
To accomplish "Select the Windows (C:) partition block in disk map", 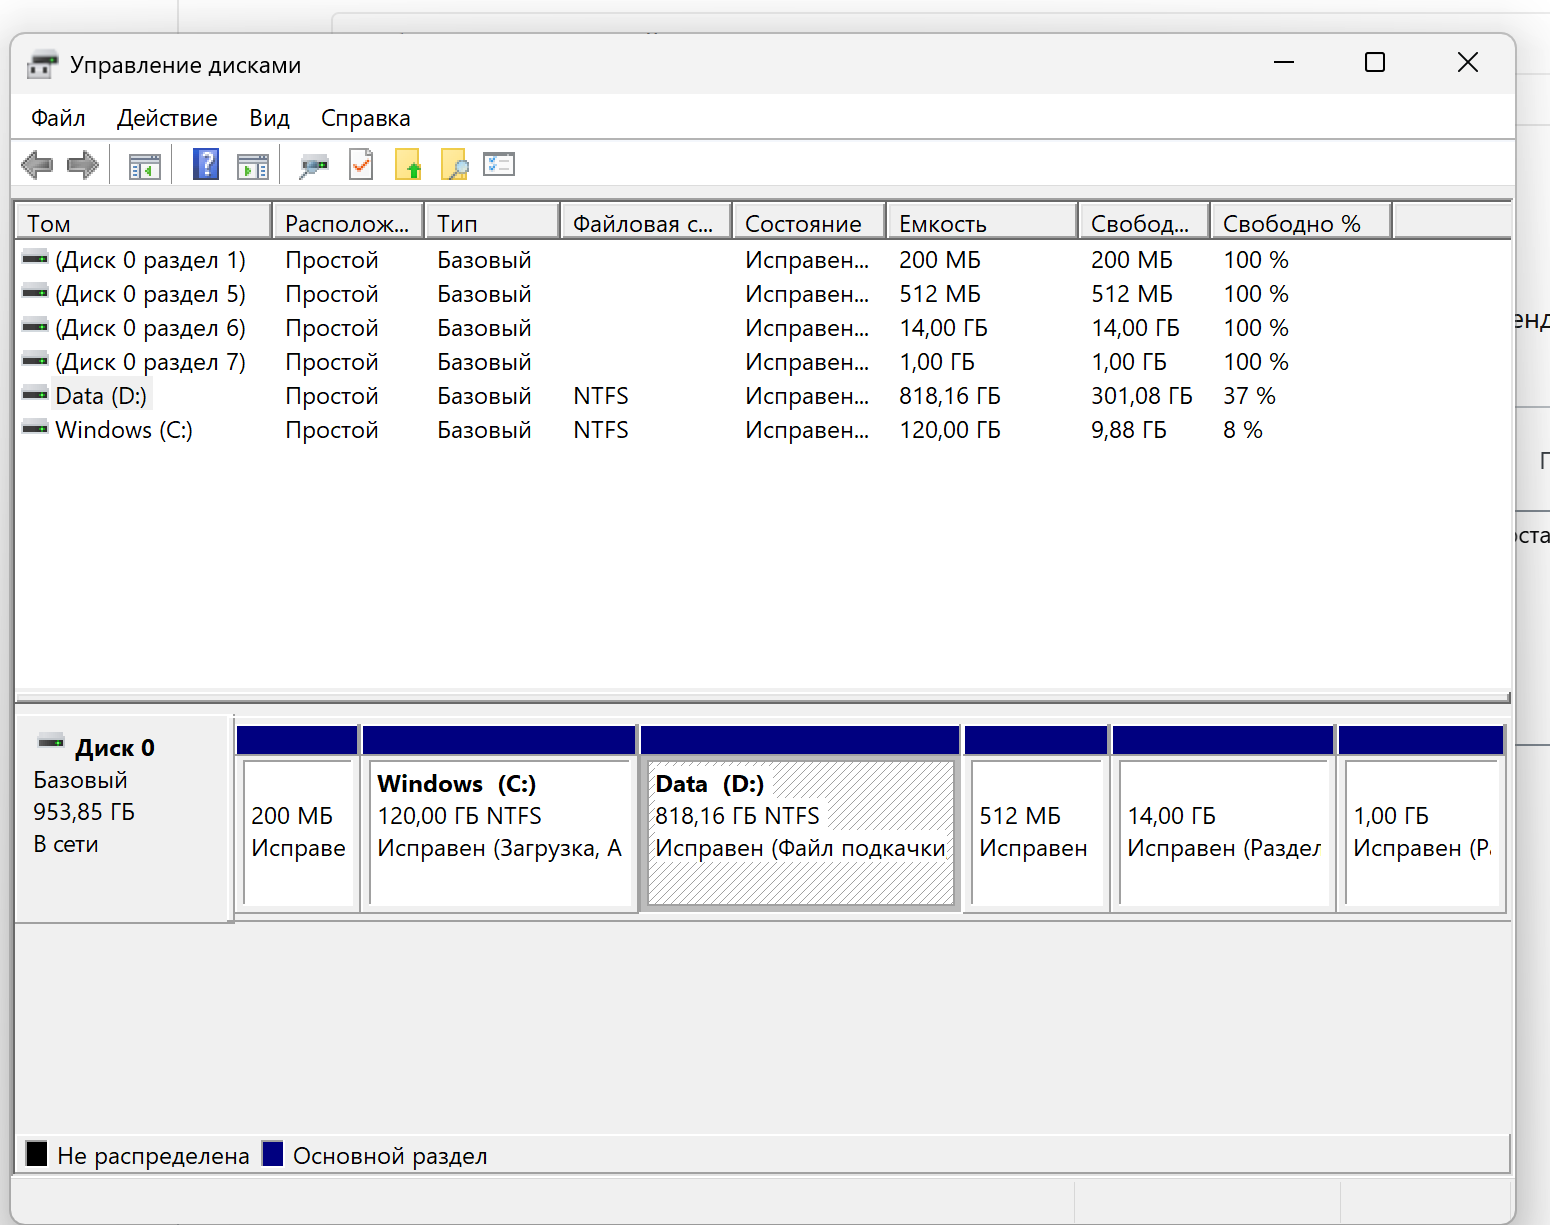I will pos(499,819).
